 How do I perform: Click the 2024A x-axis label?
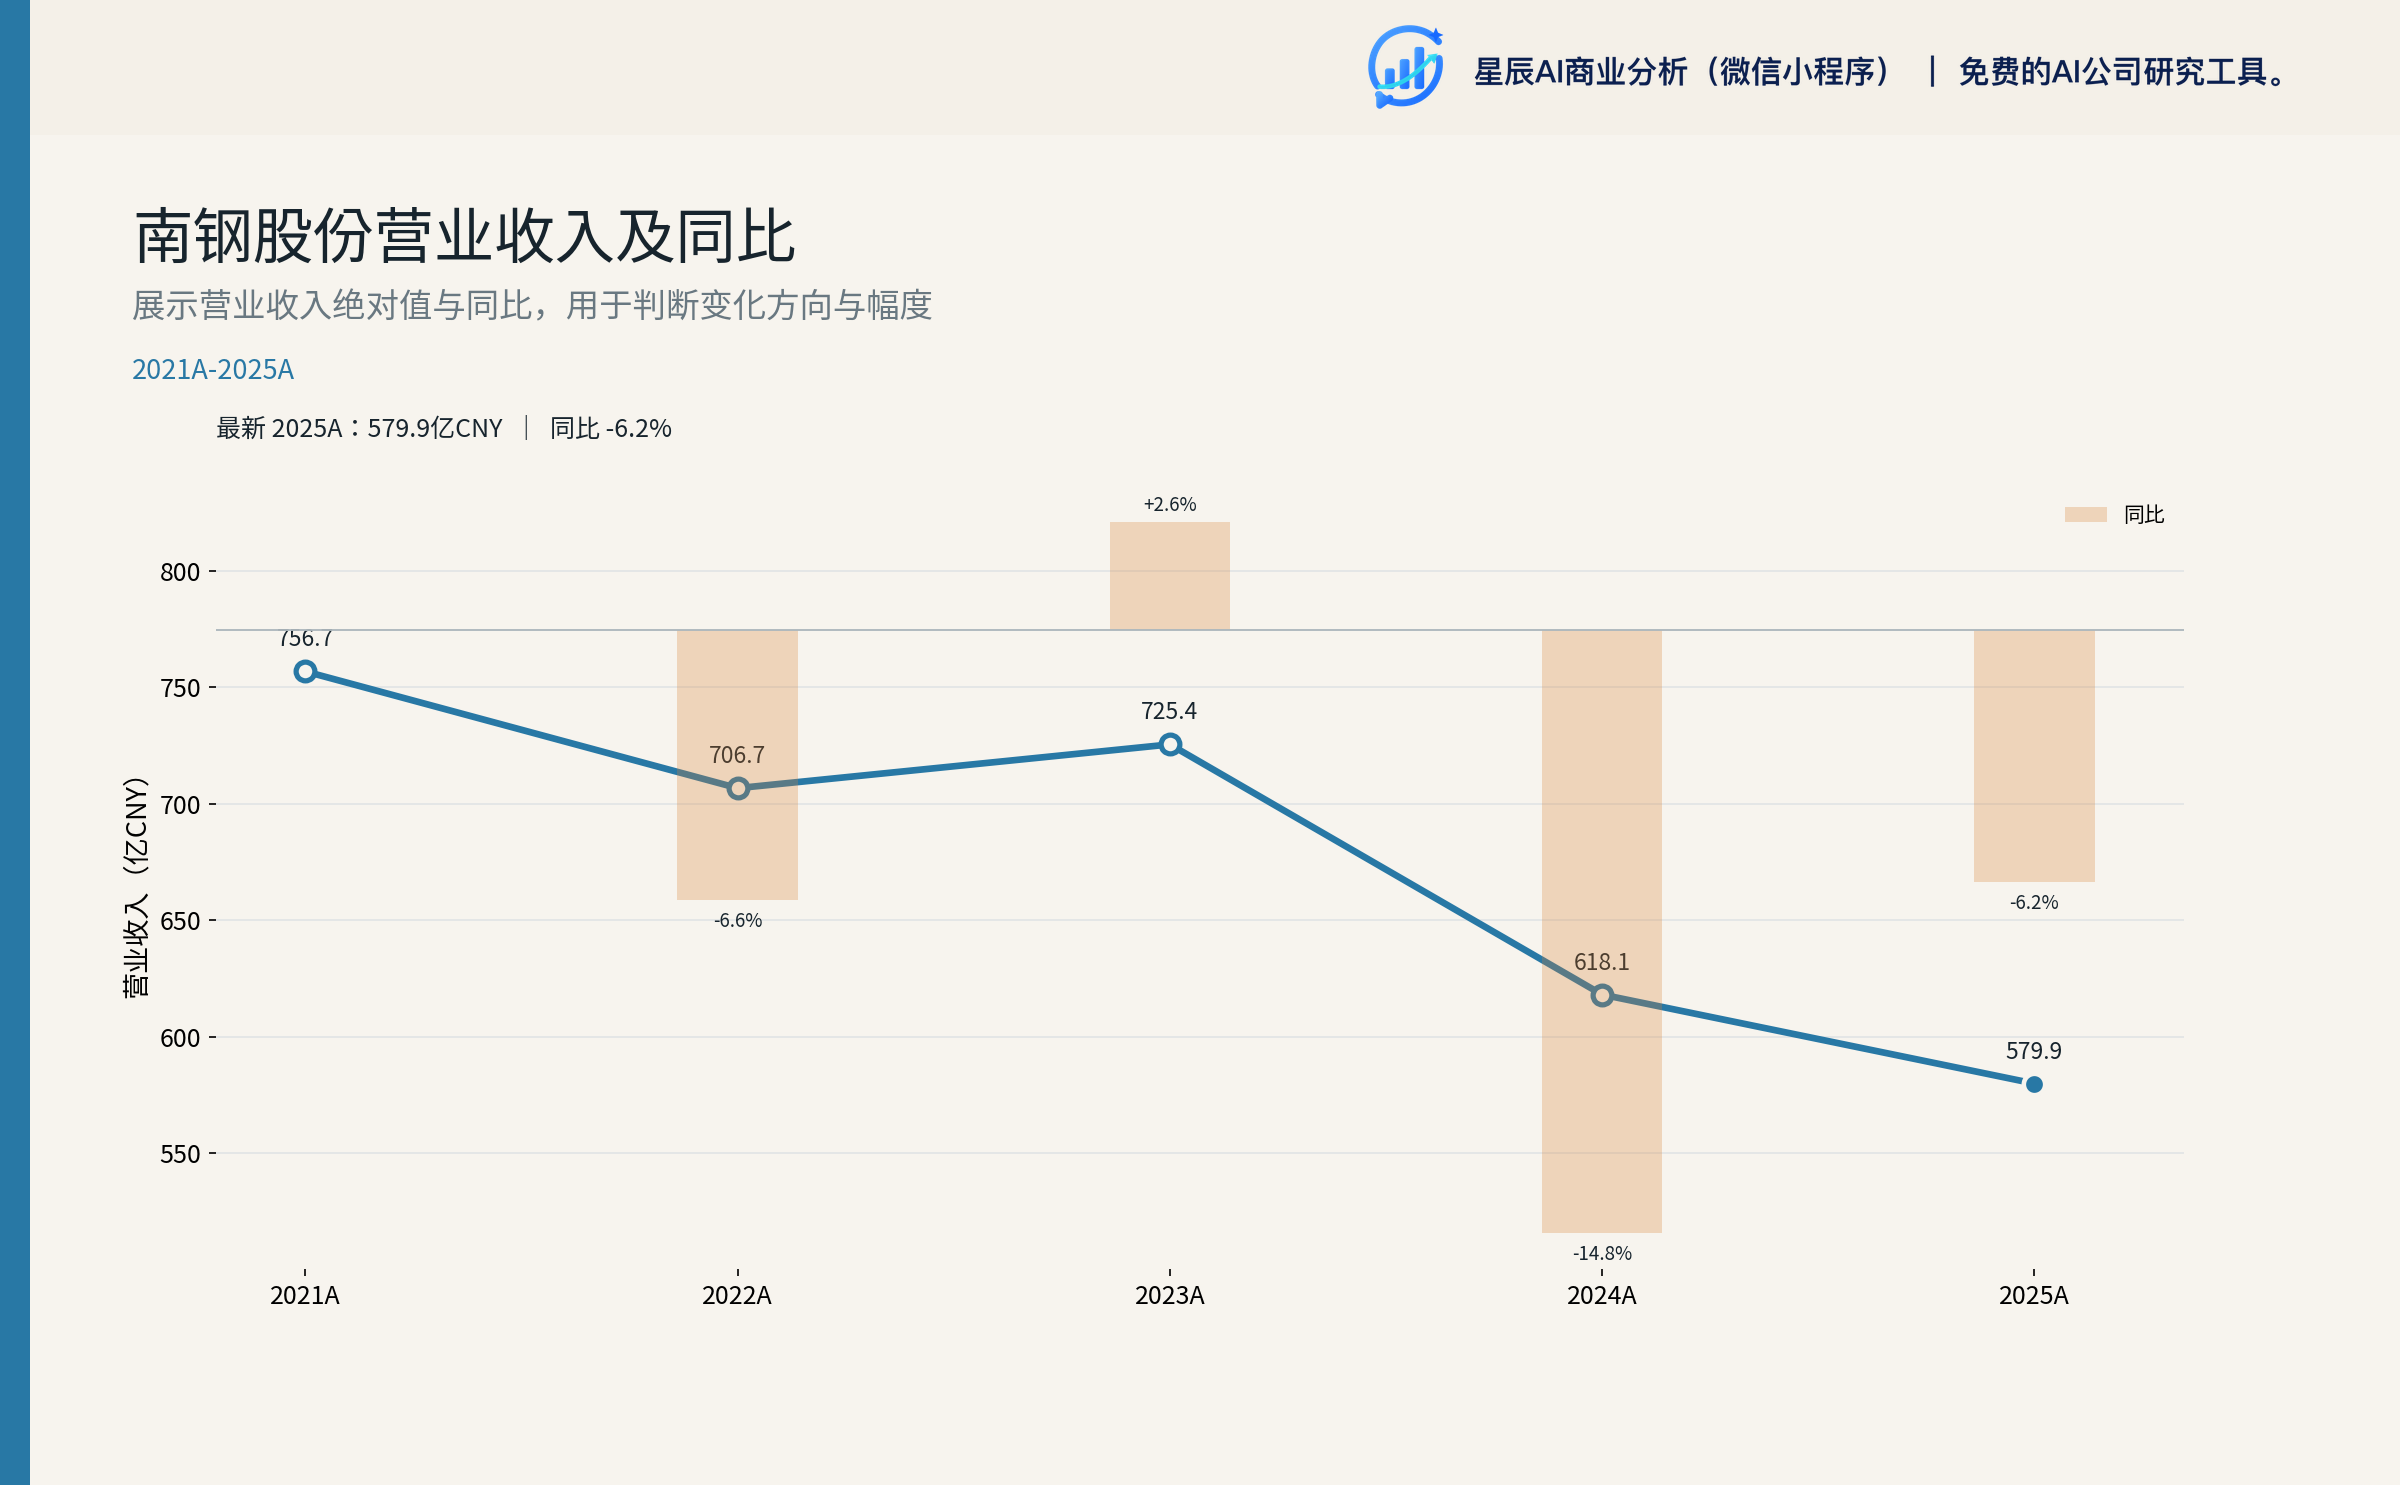[1602, 1296]
